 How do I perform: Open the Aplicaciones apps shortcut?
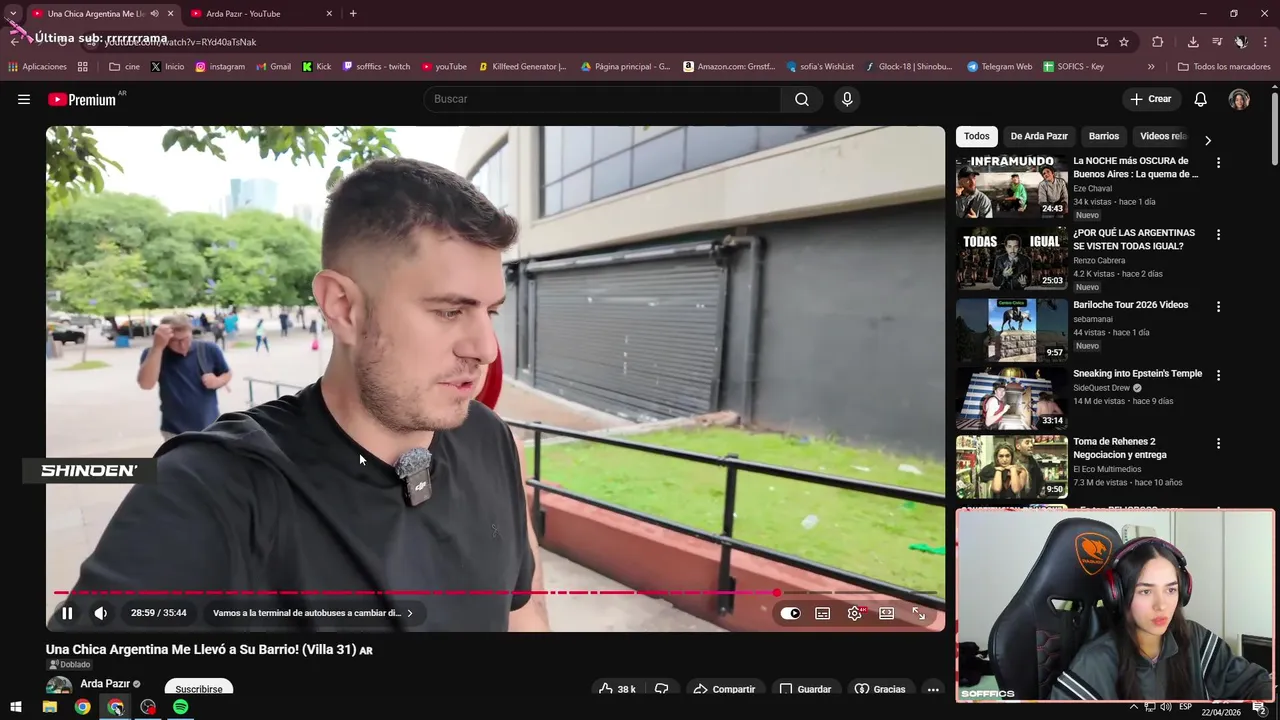37,67
